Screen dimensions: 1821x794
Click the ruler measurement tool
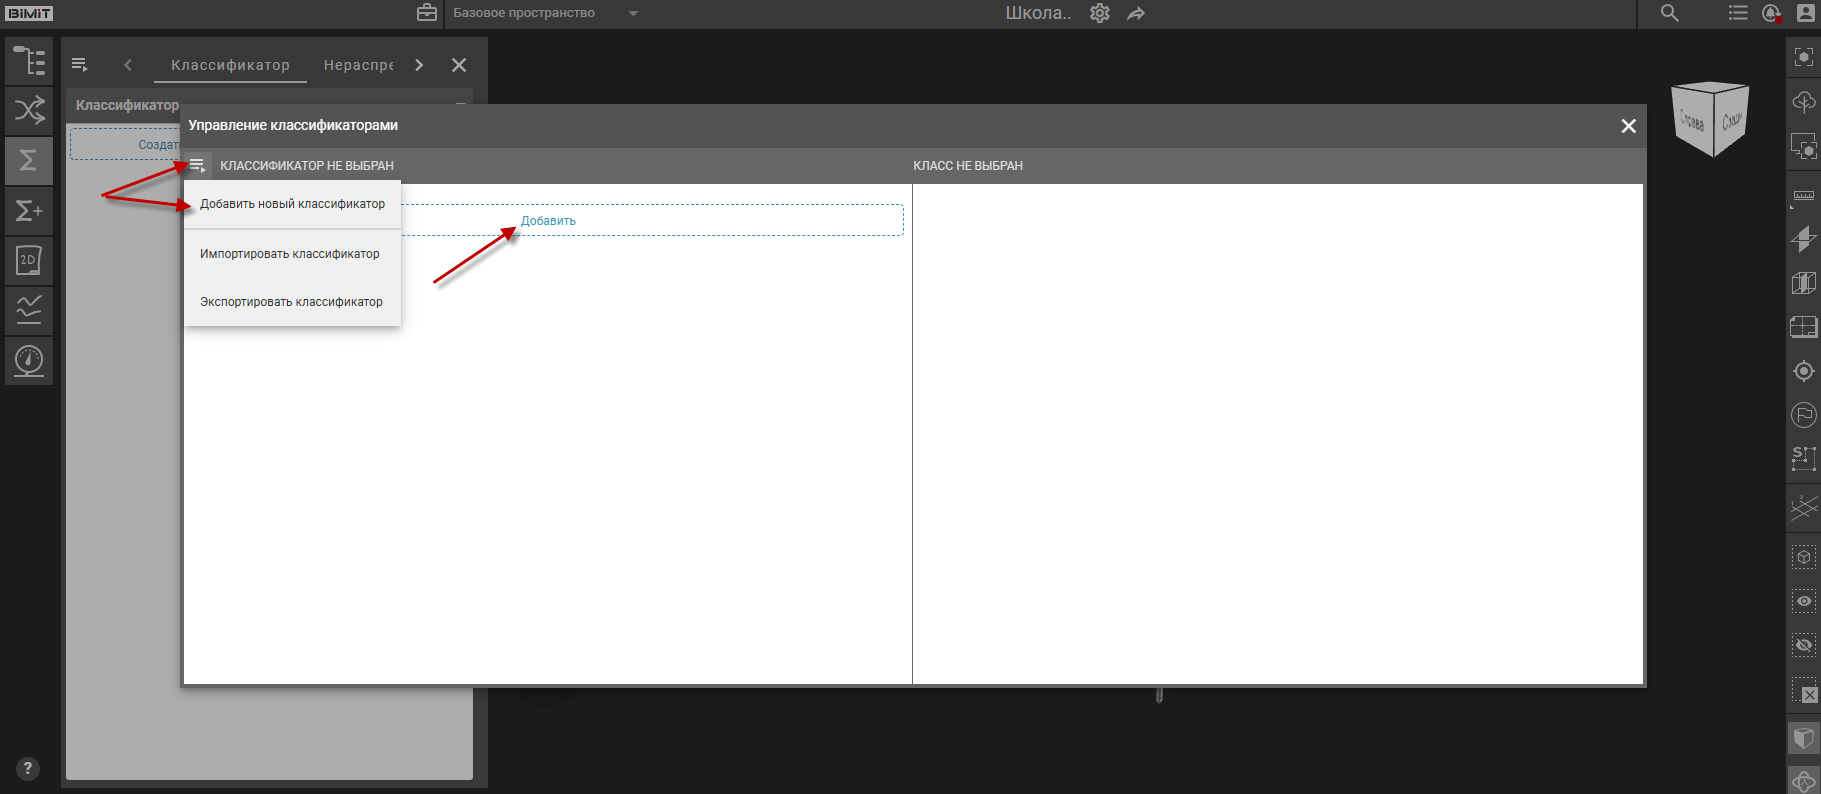pos(1803,196)
